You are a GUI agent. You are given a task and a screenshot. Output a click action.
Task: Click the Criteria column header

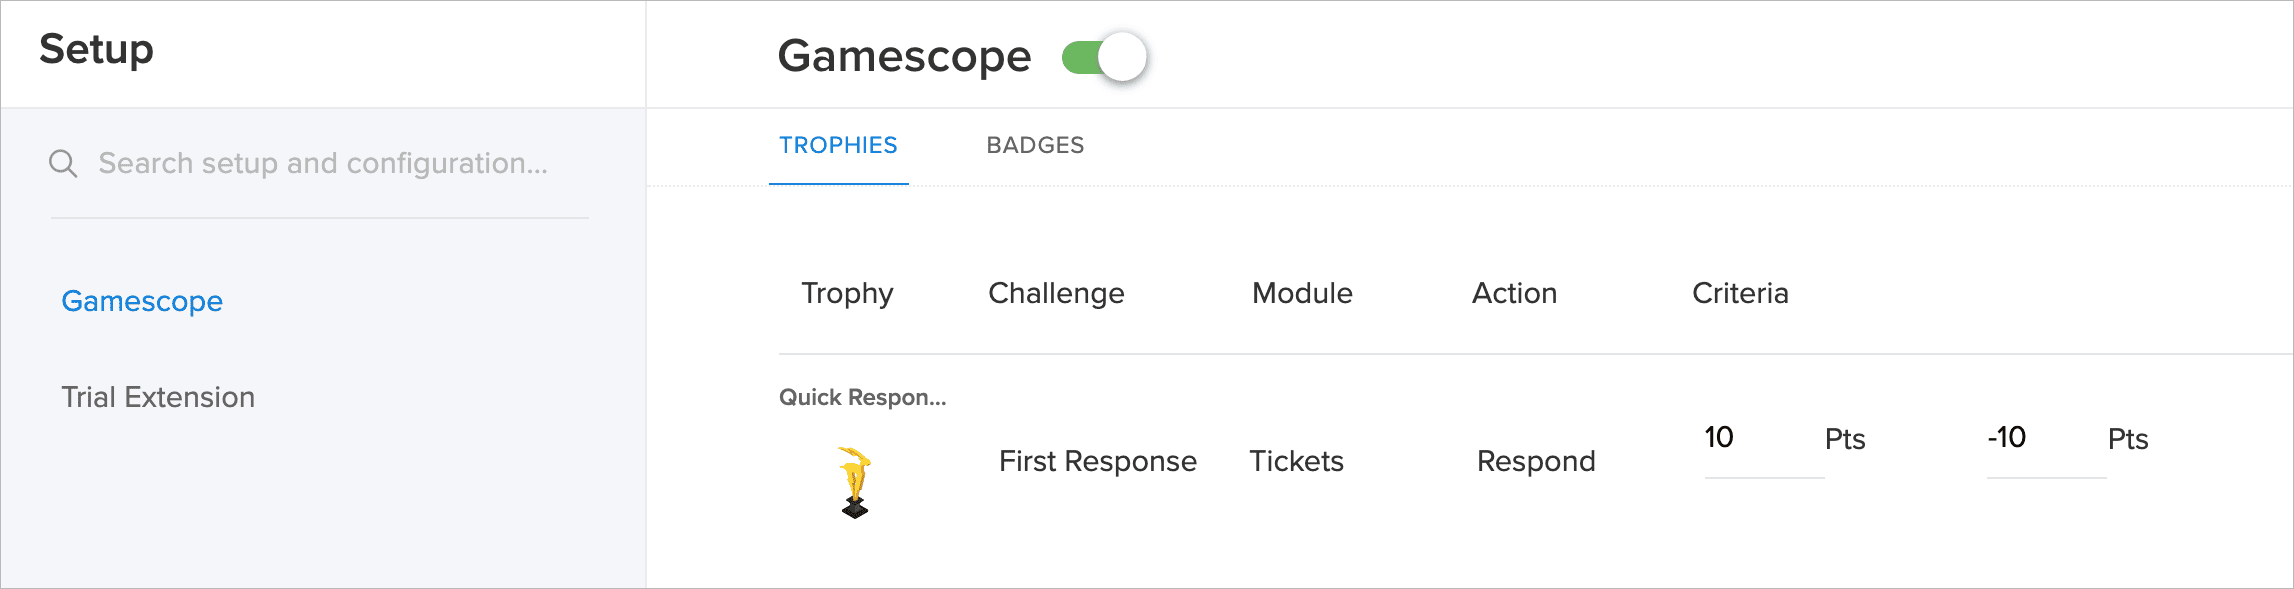[x=1740, y=293]
